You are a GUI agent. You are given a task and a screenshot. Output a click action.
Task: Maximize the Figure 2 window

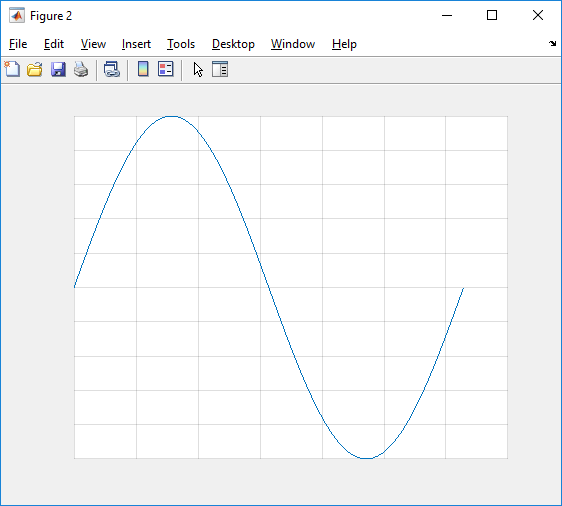[x=492, y=15]
